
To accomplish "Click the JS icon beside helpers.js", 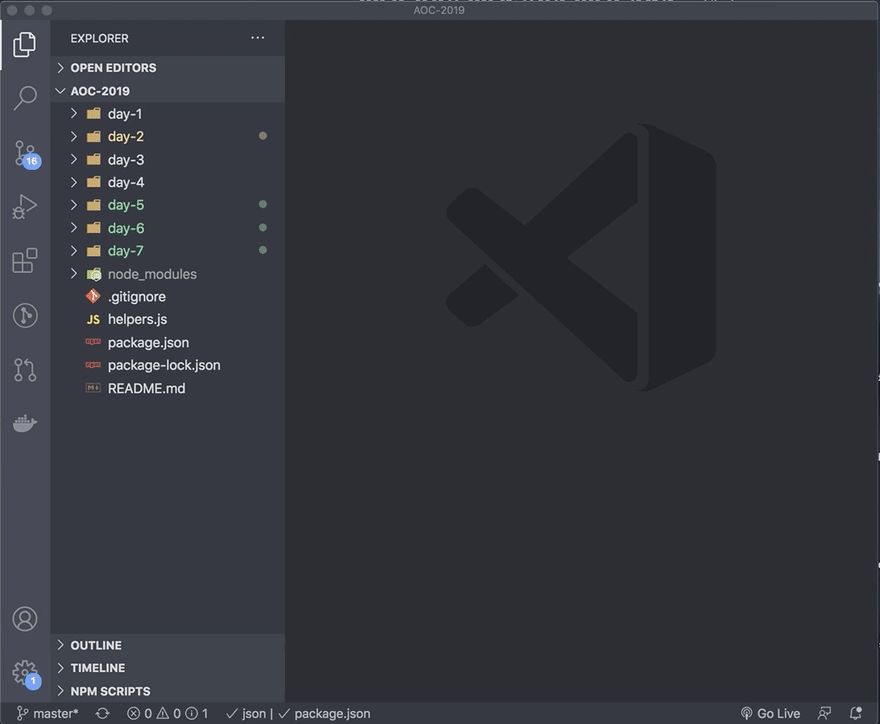I will [93, 319].
